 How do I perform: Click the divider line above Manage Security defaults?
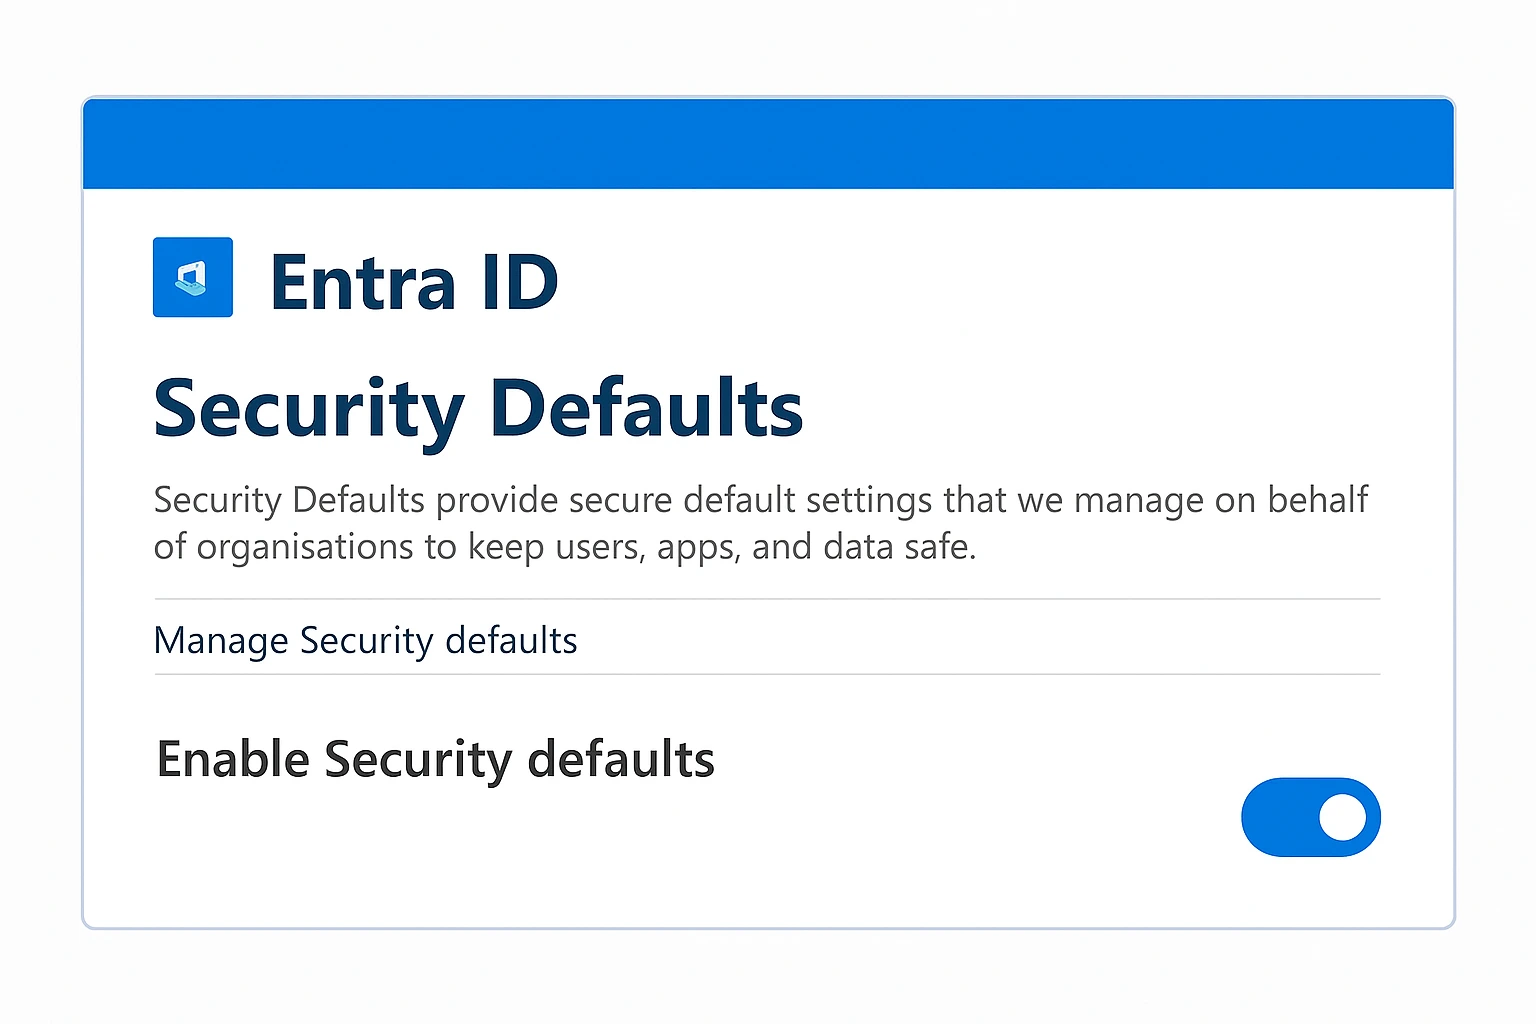767,599
